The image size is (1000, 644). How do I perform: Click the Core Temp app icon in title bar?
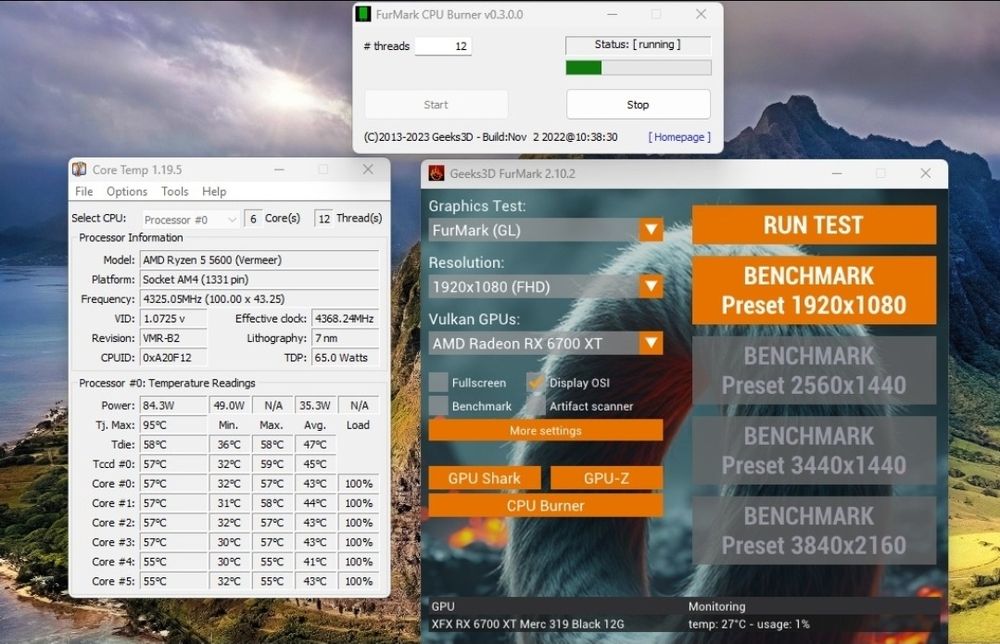coord(79,170)
